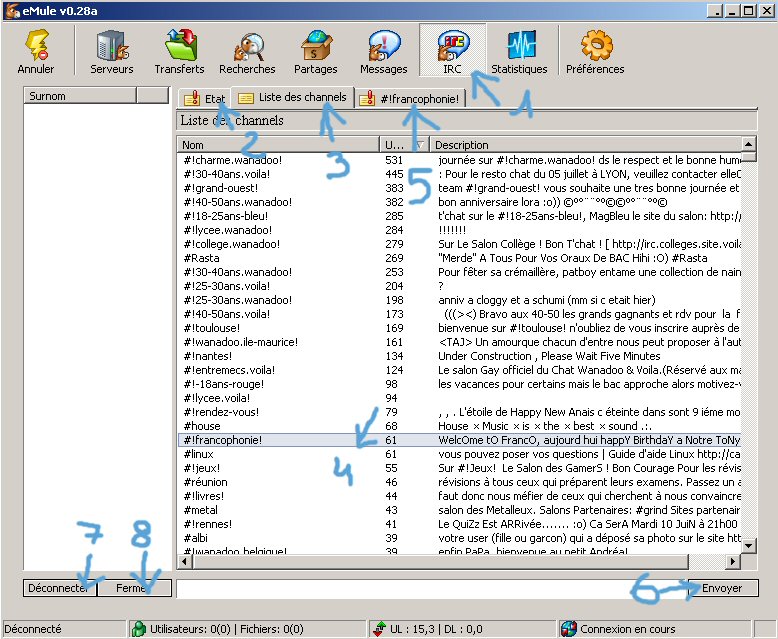
Task: Select channel #!25-30ans.wanadoo!
Action: [x=459, y=300]
